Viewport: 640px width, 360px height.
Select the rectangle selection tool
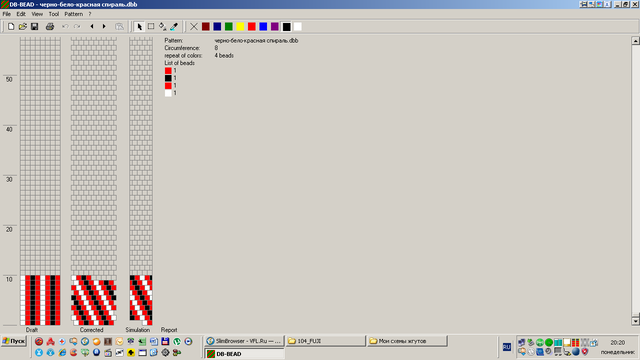151,27
